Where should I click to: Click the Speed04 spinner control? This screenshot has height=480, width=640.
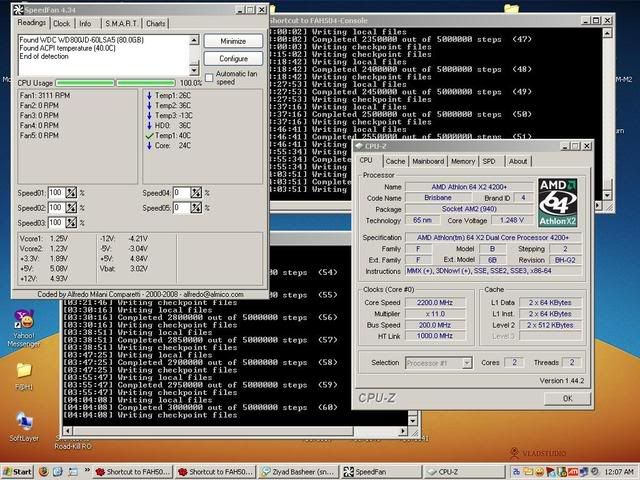196,193
